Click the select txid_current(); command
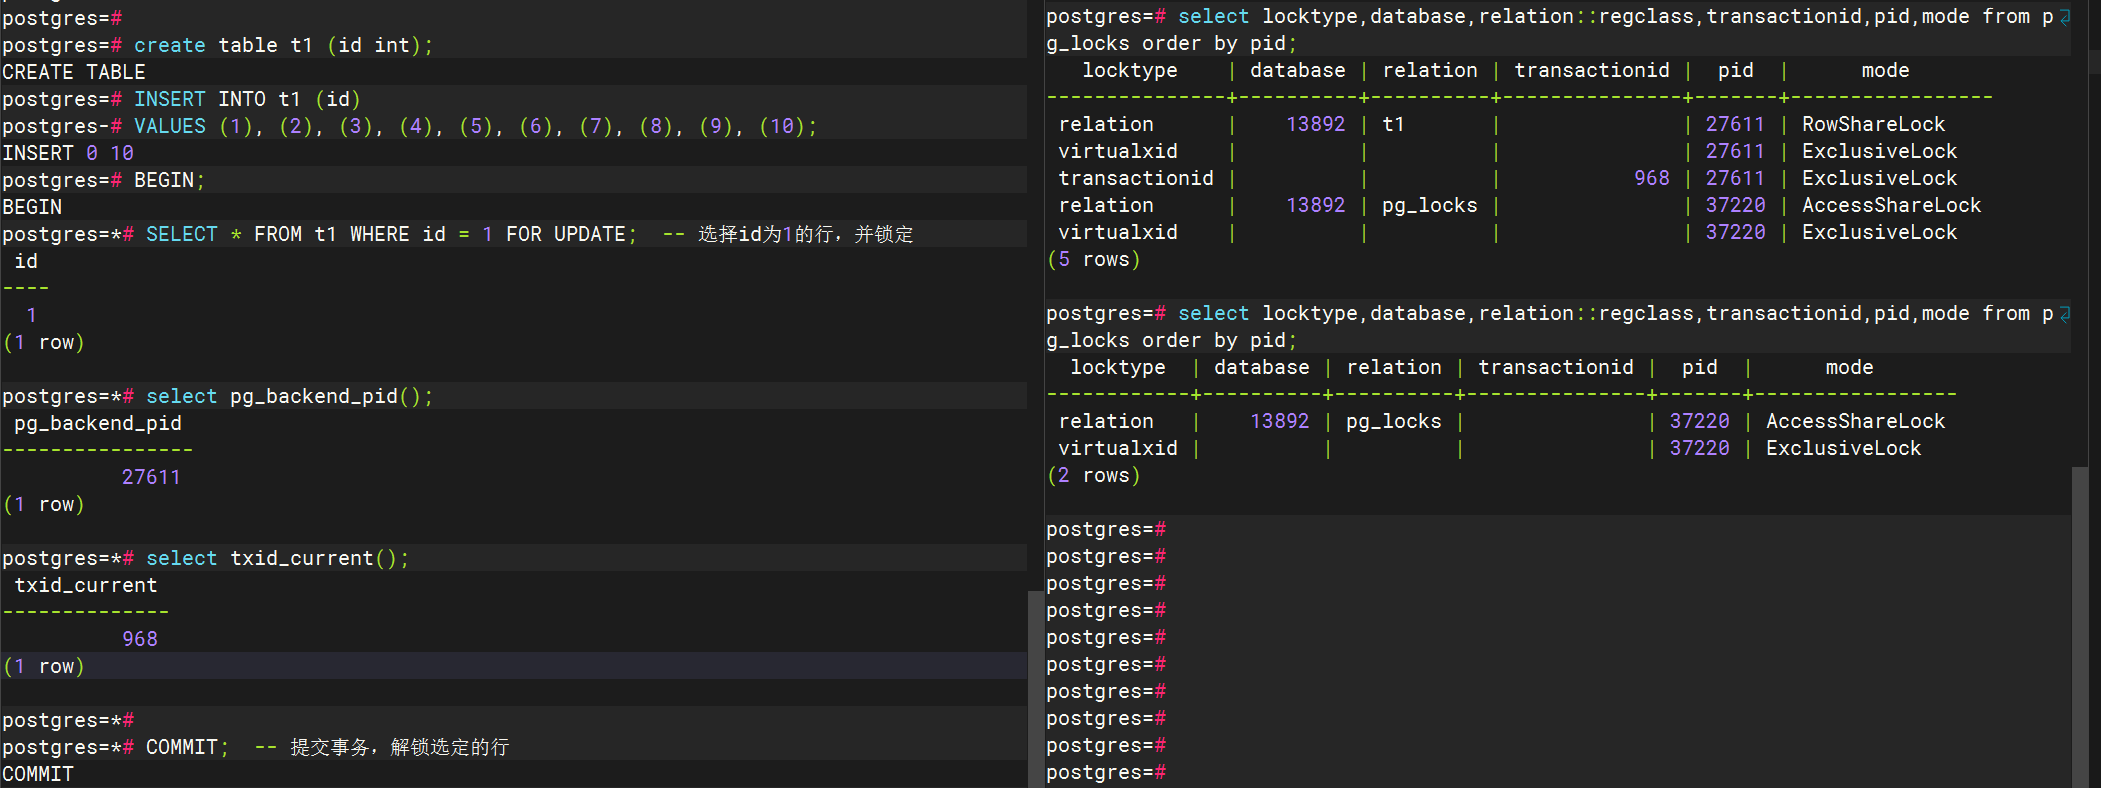 (x=277, y=558)
